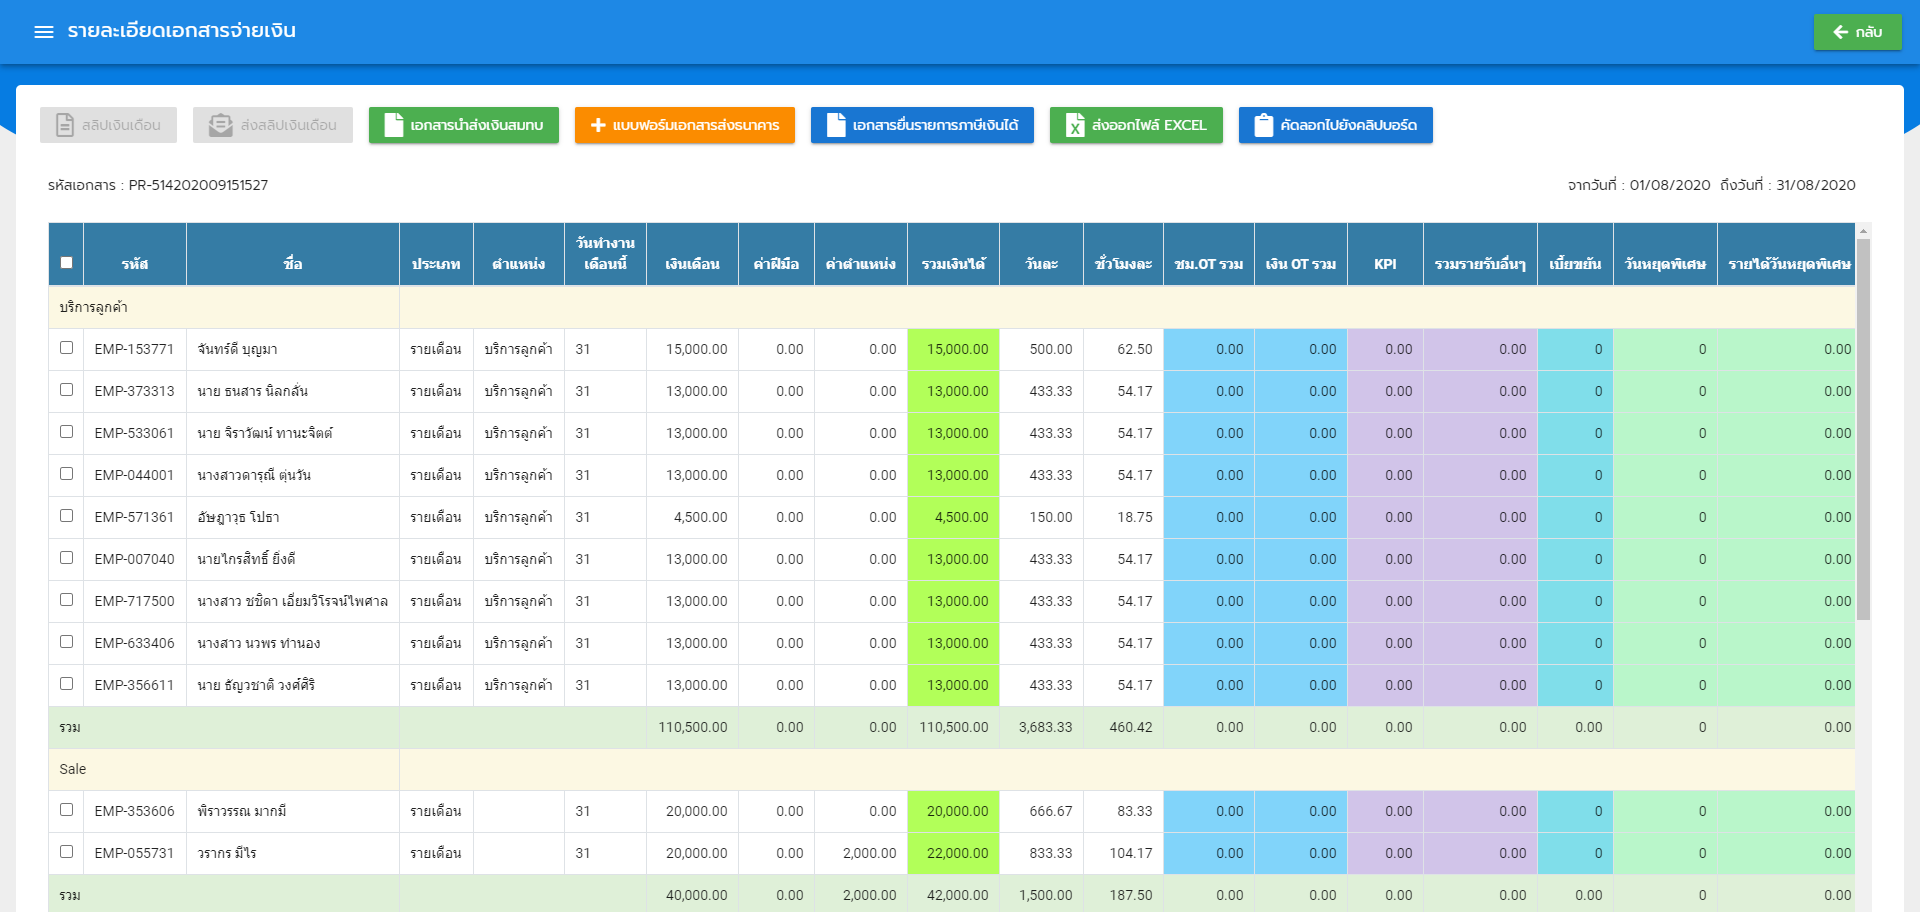The image size is (1920, 912).
Task: Click the Sale group row
Action: tap(952, 769)
